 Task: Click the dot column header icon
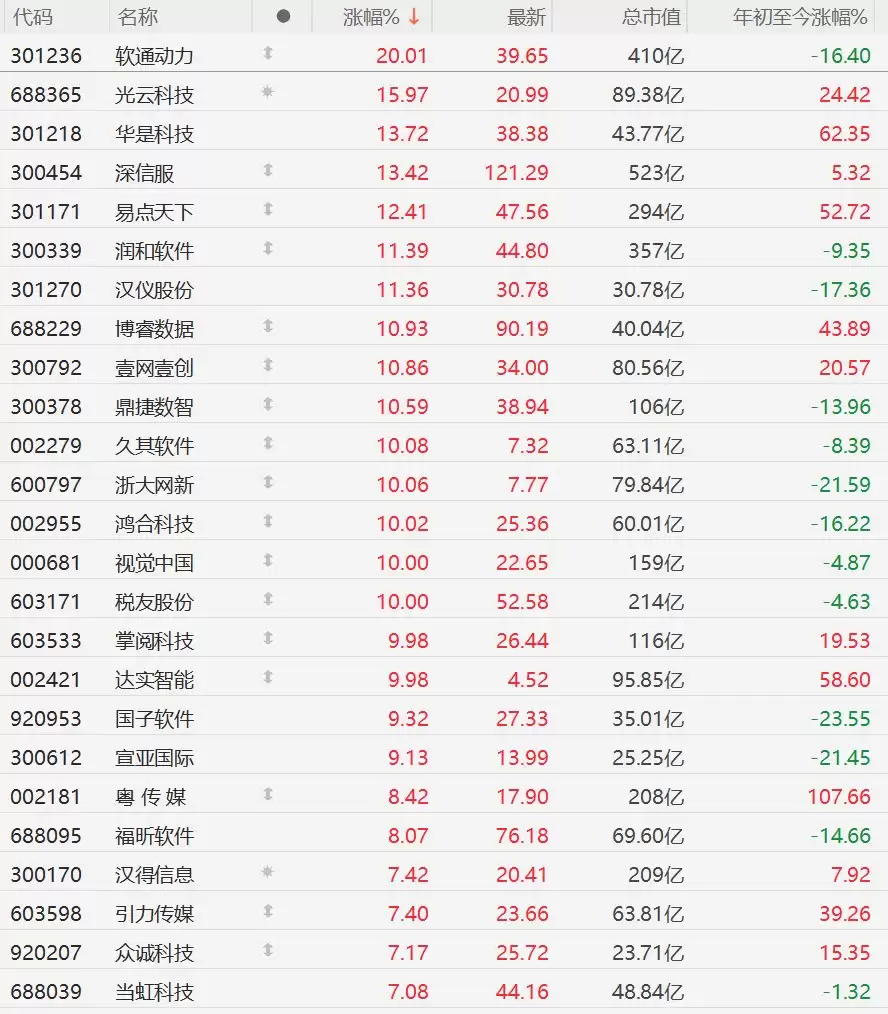click(283, 16)
